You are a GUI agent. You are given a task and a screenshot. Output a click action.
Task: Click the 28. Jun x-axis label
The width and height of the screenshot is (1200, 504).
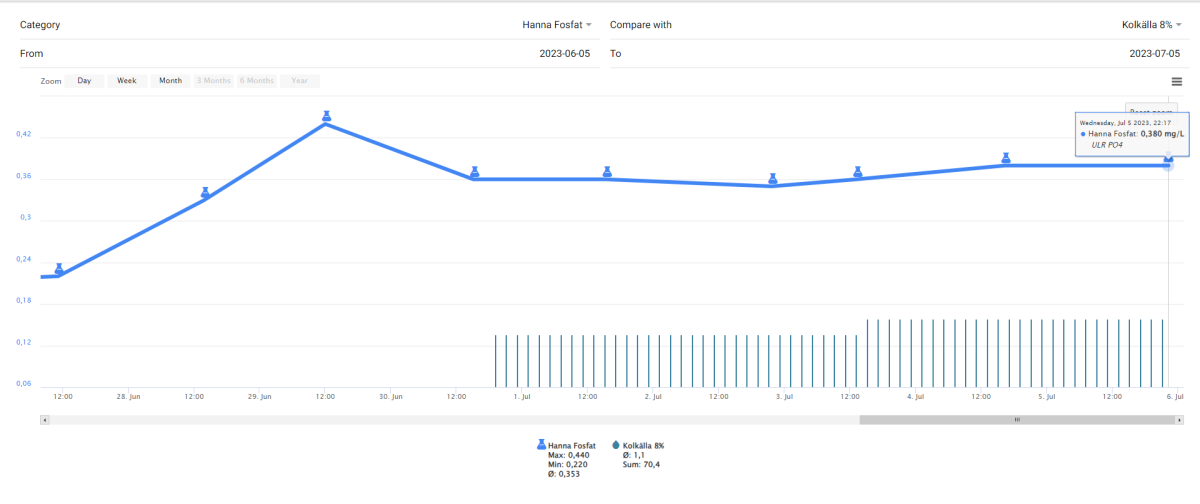coord(128,397)
